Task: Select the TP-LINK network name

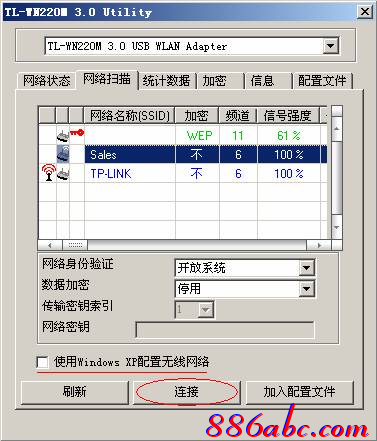Action: click(111, 174)
